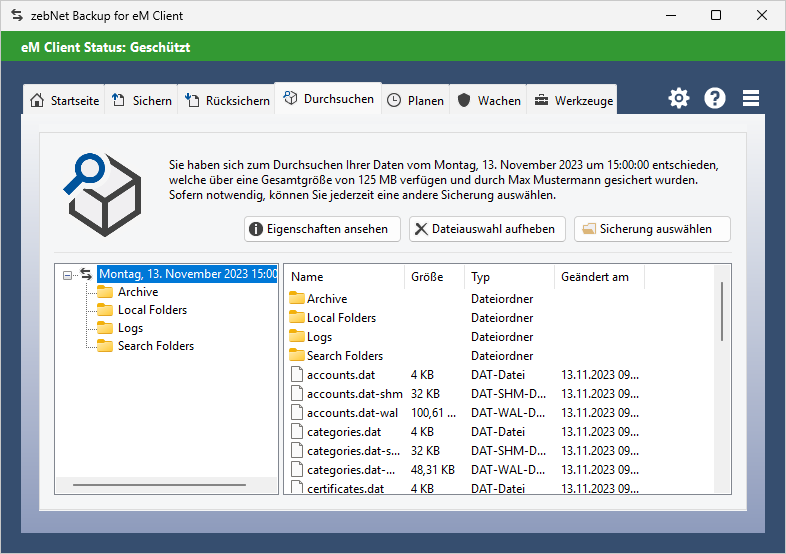
Task: Select Search Folders label in the tree
Action: (x=156, y=346)
